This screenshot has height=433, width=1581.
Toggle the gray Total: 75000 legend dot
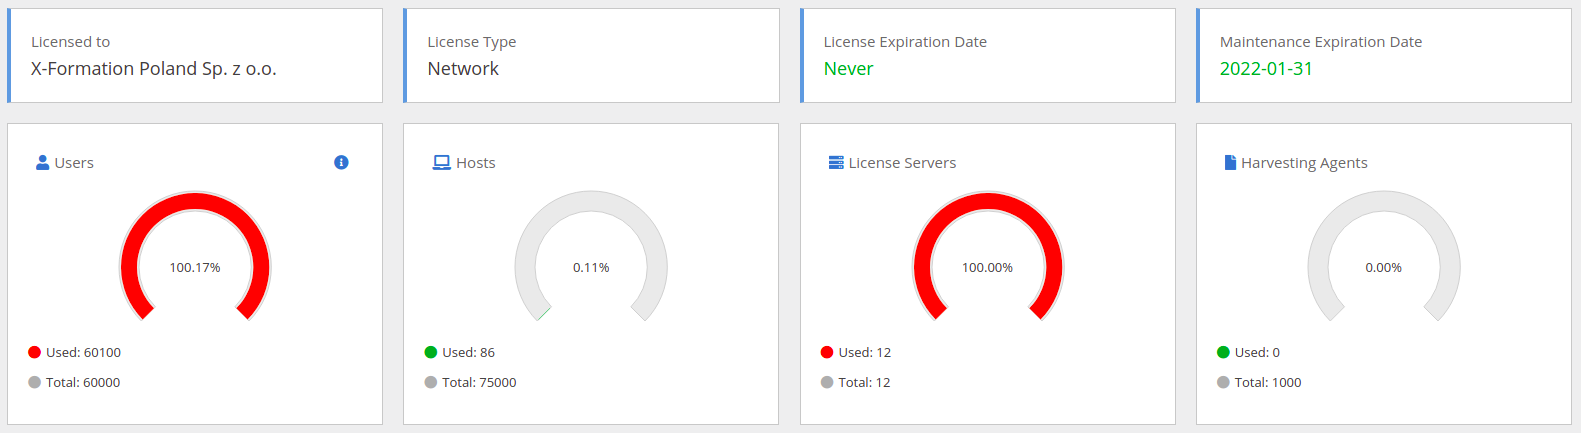point(431,382)
